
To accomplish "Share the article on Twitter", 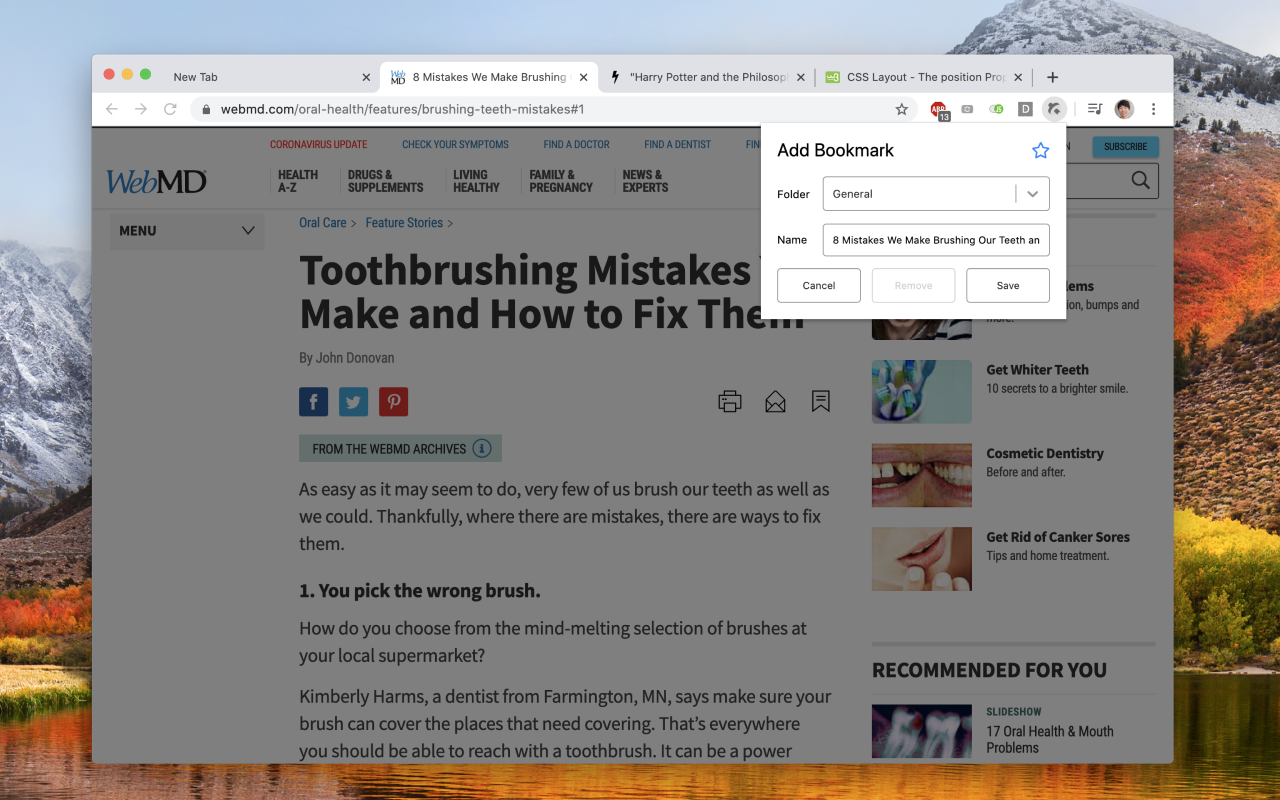I will click(x=353, y=402).
